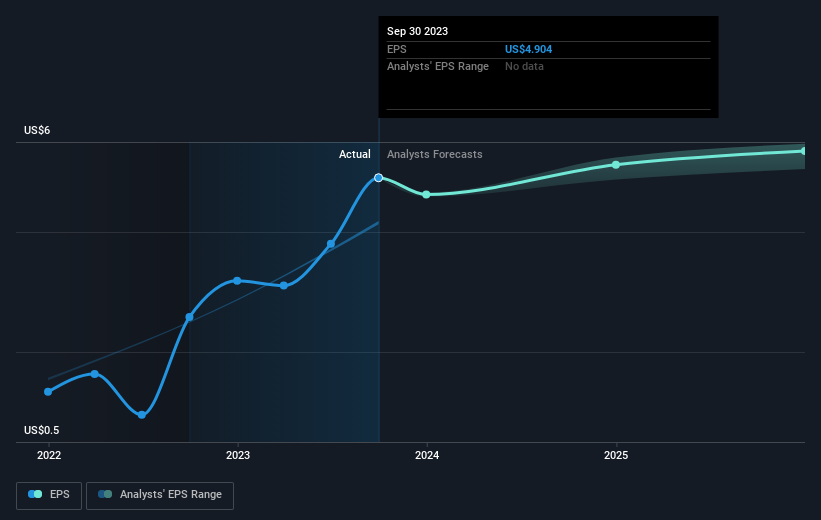Click the Actual label
Screen dimensions: 821x520
point(354,154)
